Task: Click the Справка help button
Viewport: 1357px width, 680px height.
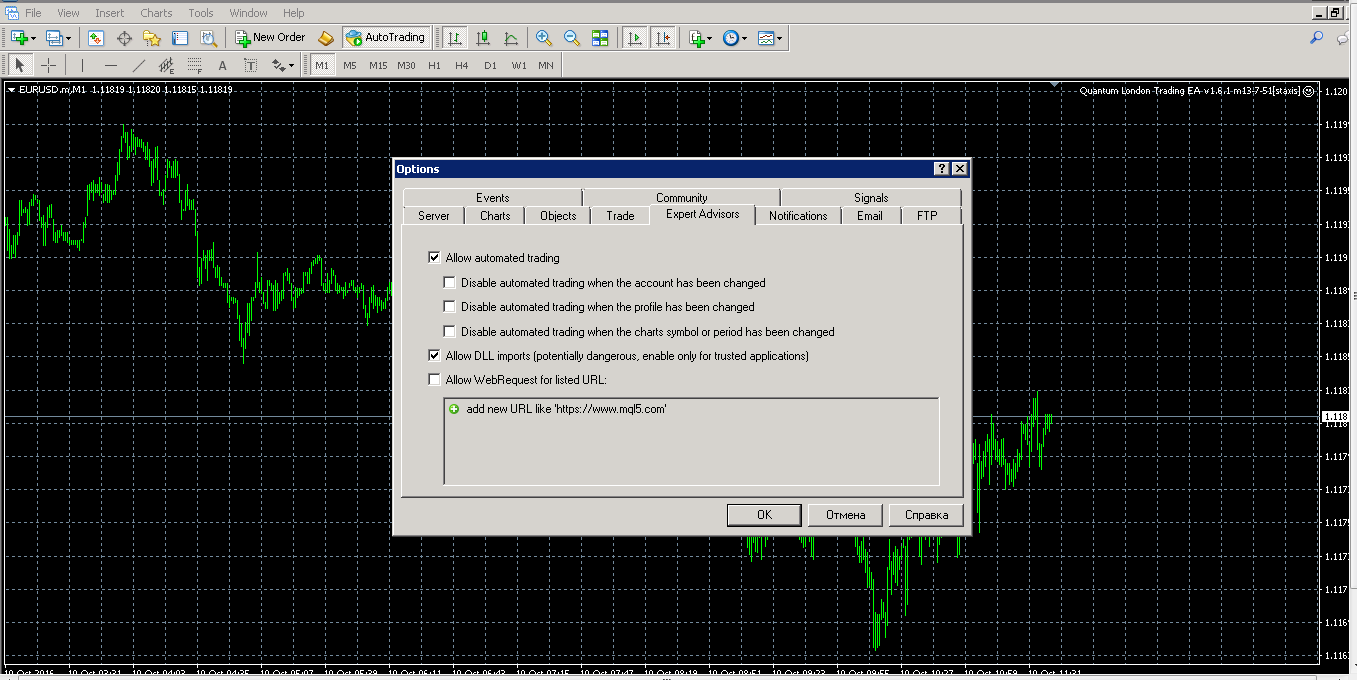Action: pyautogui.click(x=926, y=515)
